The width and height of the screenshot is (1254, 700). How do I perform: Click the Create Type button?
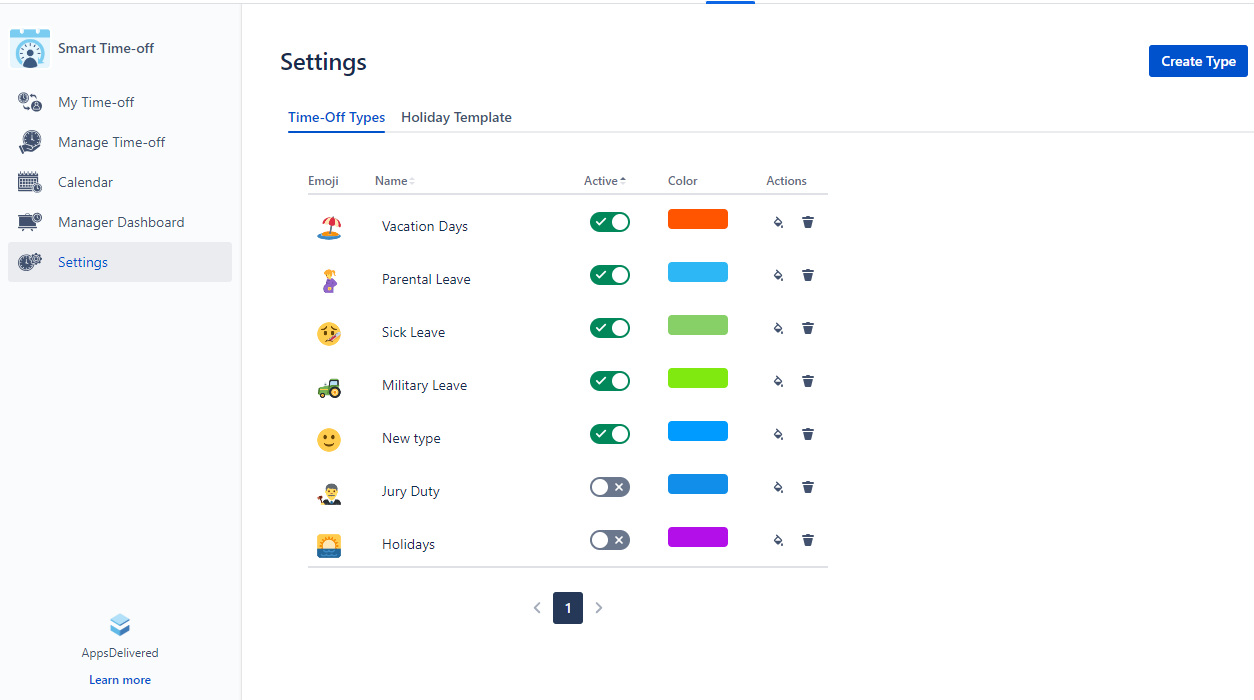pos(1198,61)
